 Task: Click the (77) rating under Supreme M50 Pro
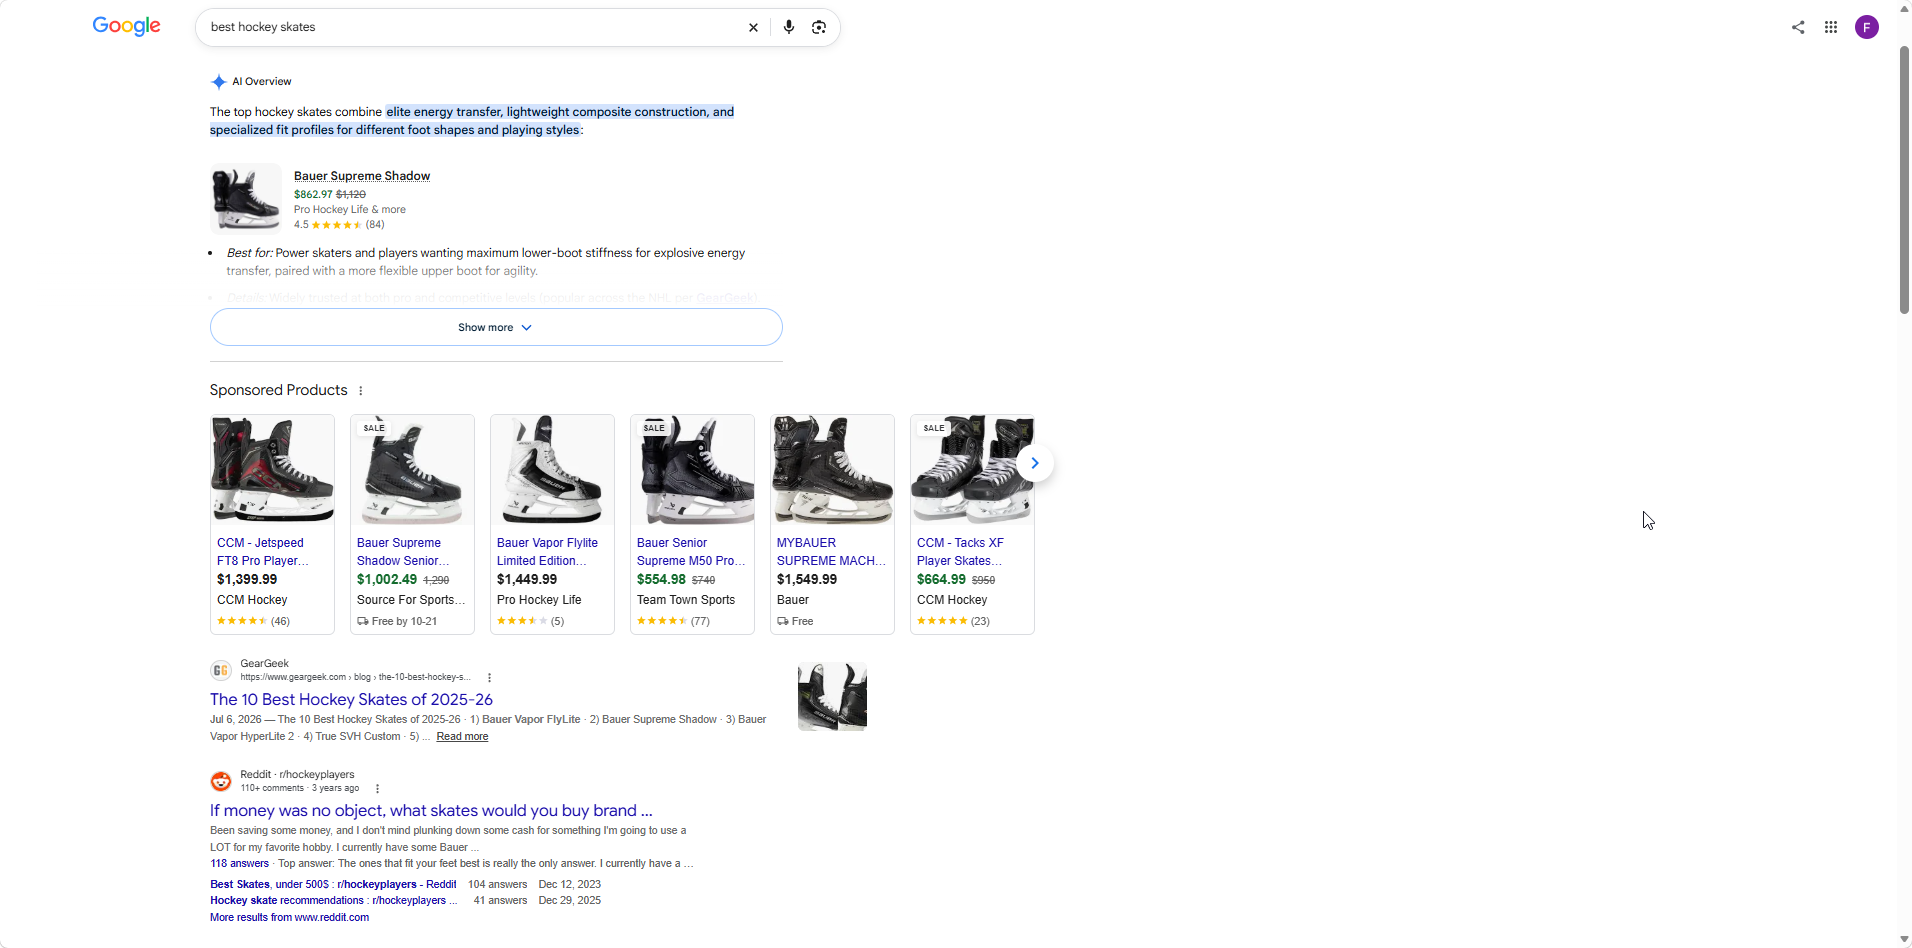point(700,622)
